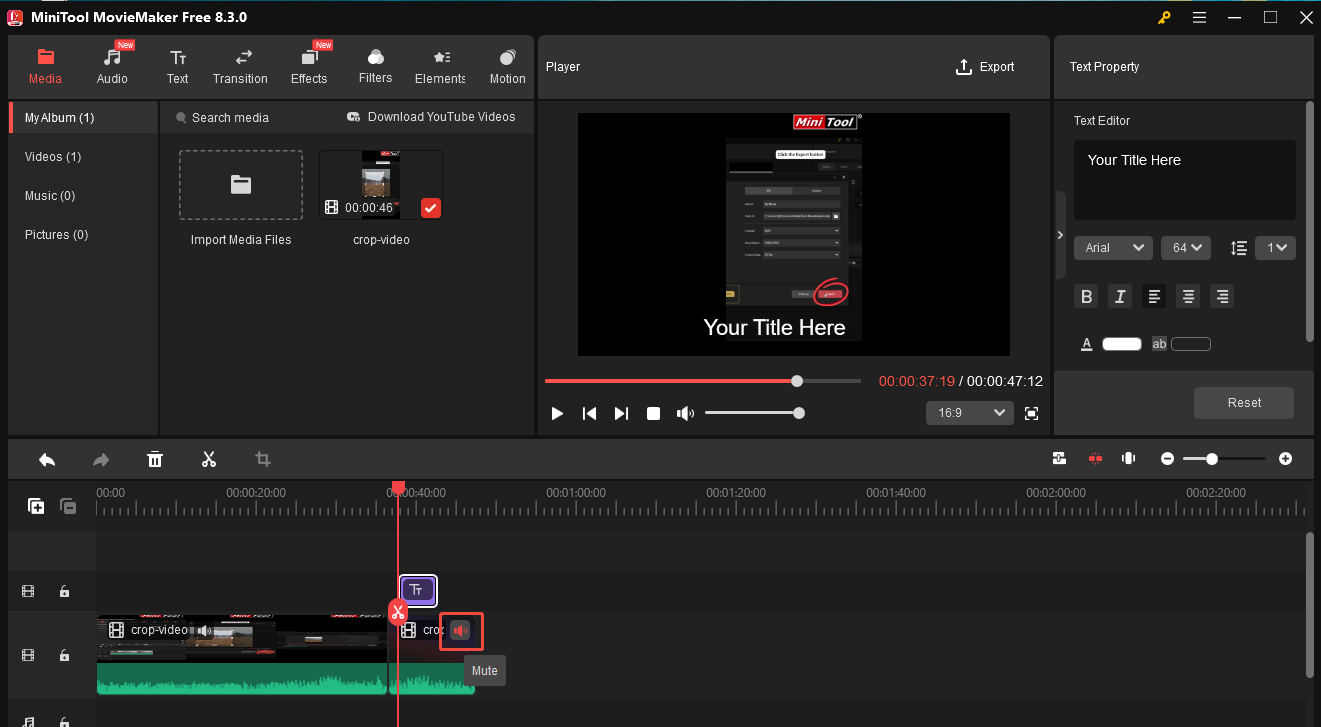
Task: Add a new track with the plus icon
Action: pyautogui.click(x=36, y=506)
